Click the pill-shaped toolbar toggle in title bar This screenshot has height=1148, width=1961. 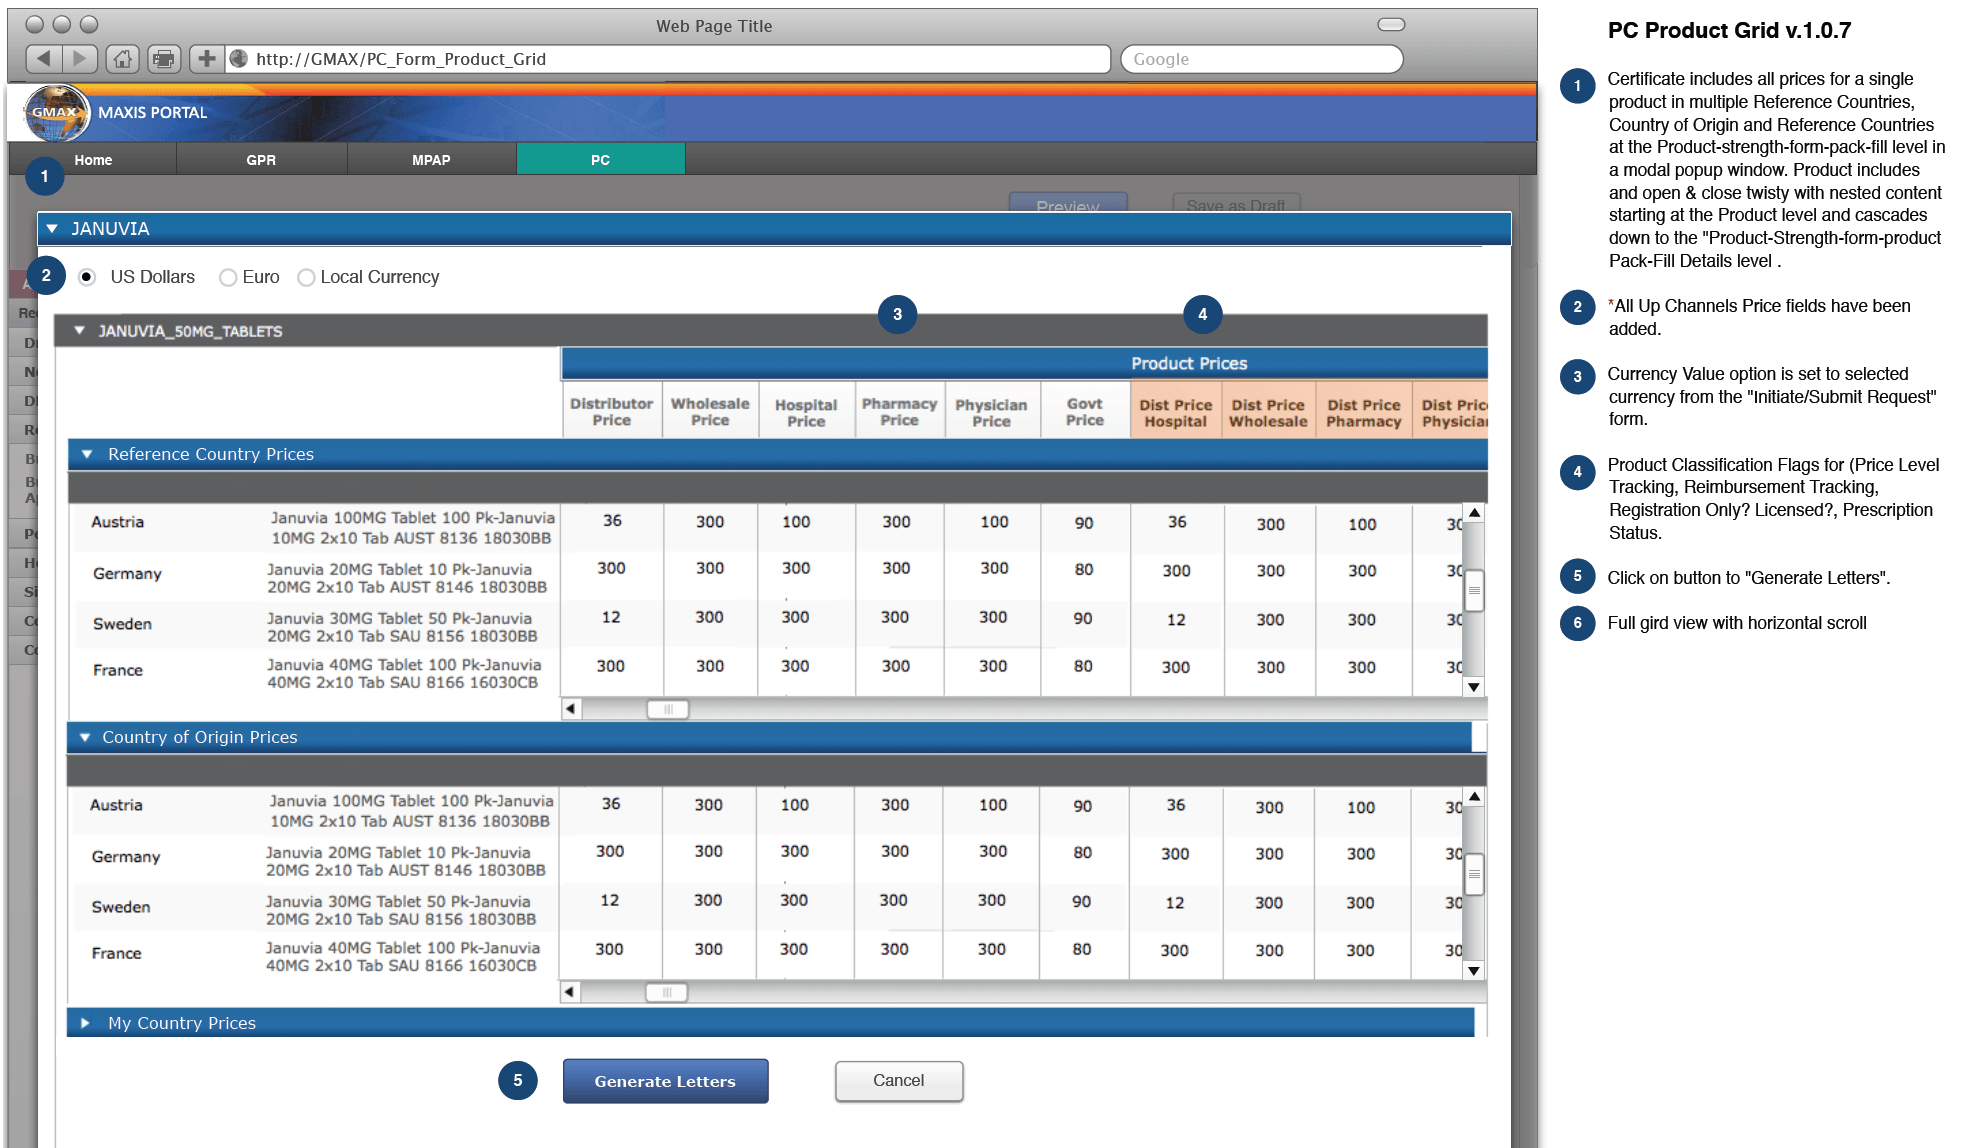[1391, 24]
